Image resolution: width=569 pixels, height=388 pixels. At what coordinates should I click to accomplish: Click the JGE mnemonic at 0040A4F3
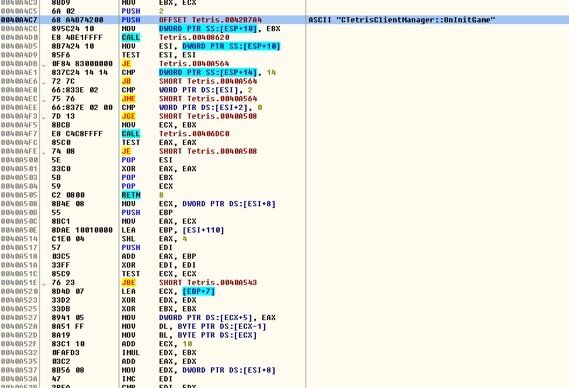pyautogui.click(x=128, y=116)
